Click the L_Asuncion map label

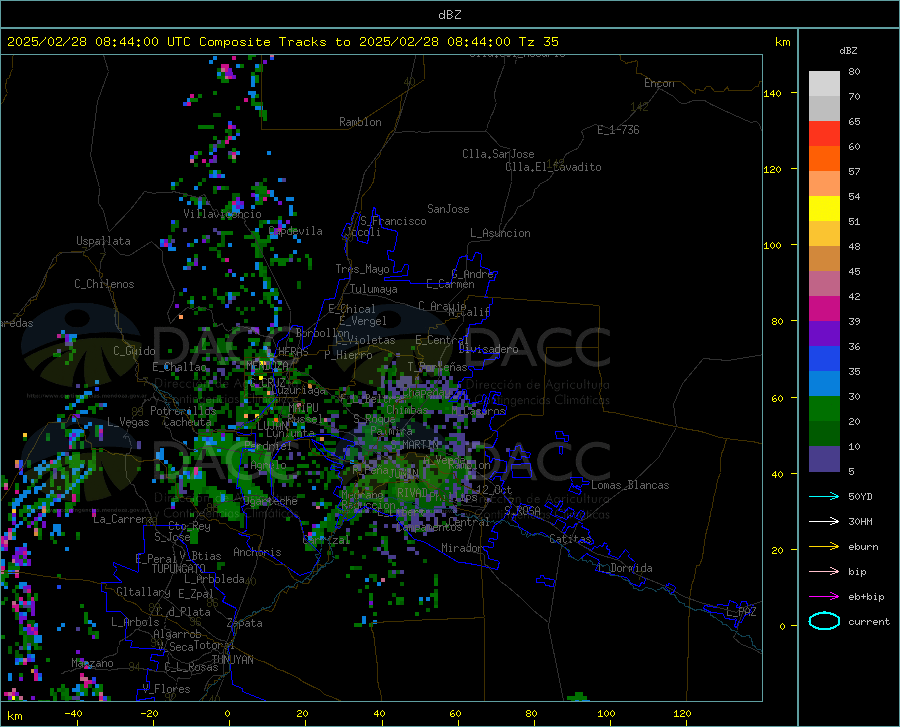(500, 233)
